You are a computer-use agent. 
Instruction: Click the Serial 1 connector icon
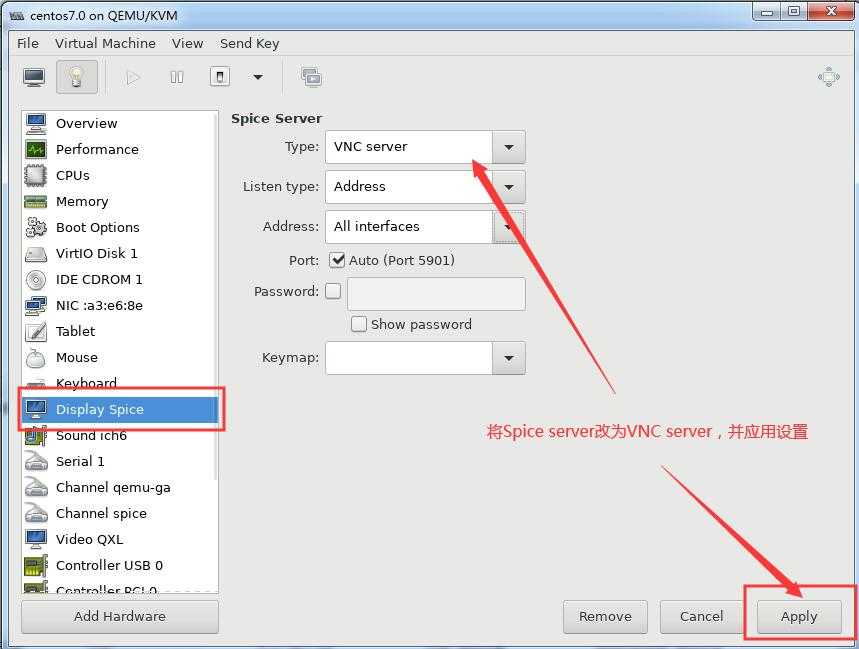pyautogui.click(x=36, y=462)
